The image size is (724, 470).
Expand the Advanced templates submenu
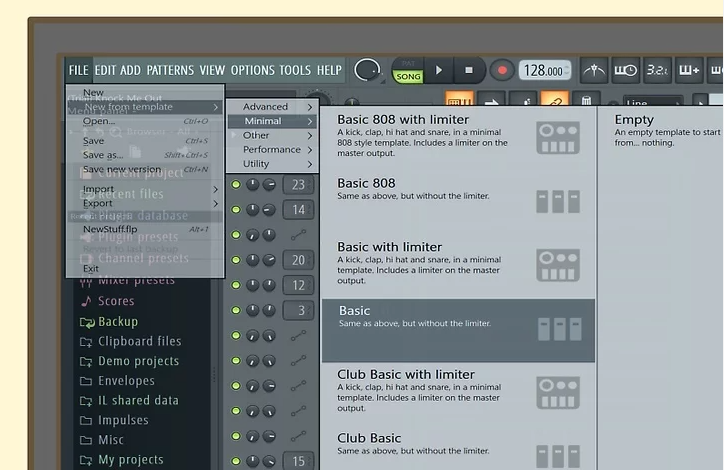point(273,107)
